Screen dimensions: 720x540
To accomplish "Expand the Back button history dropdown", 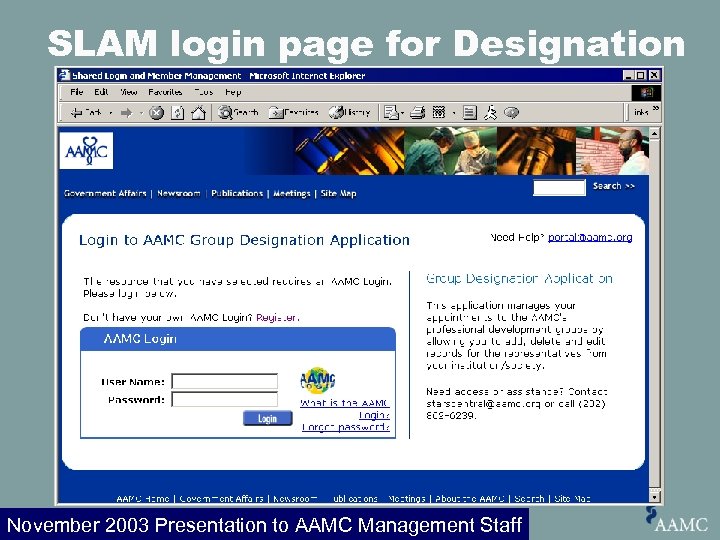I will (x=111, y=113).
